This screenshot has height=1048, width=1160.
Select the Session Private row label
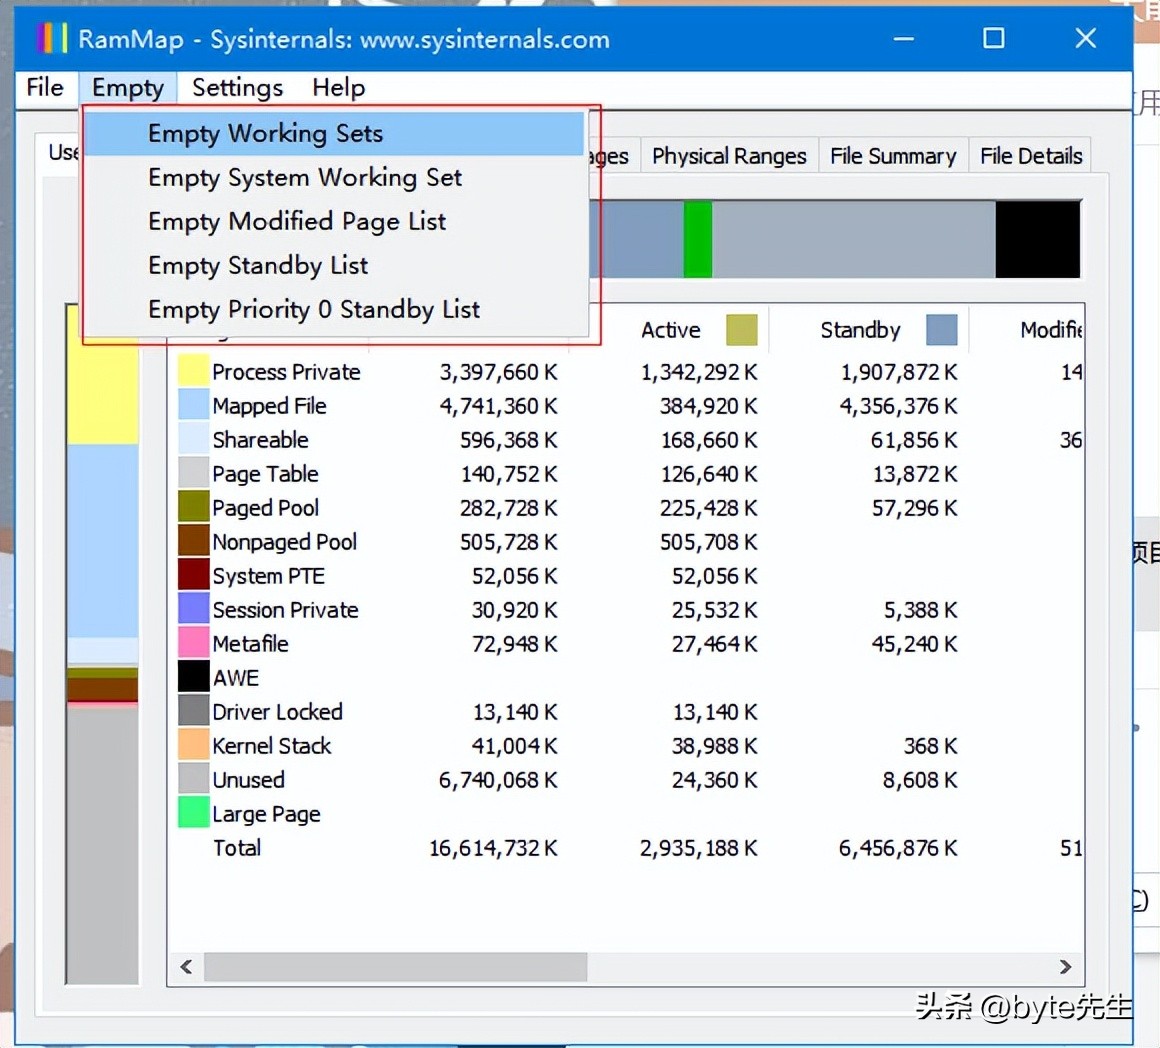click(286, 609)
